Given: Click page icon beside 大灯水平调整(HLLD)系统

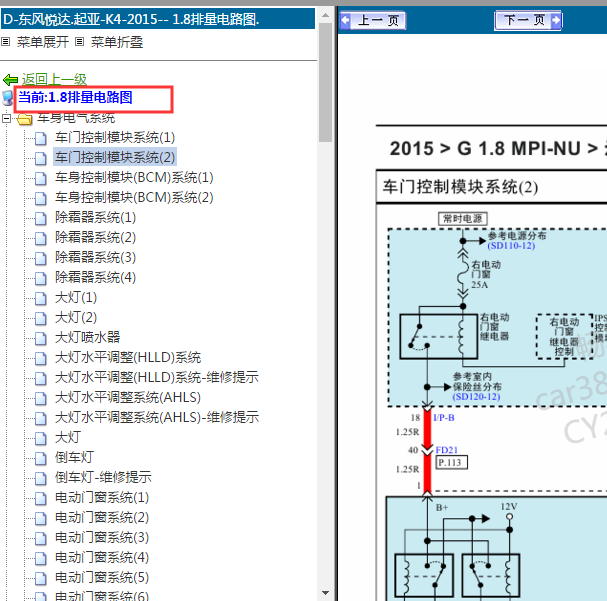Looking at the screenshot, I should (x=41, y=358).
